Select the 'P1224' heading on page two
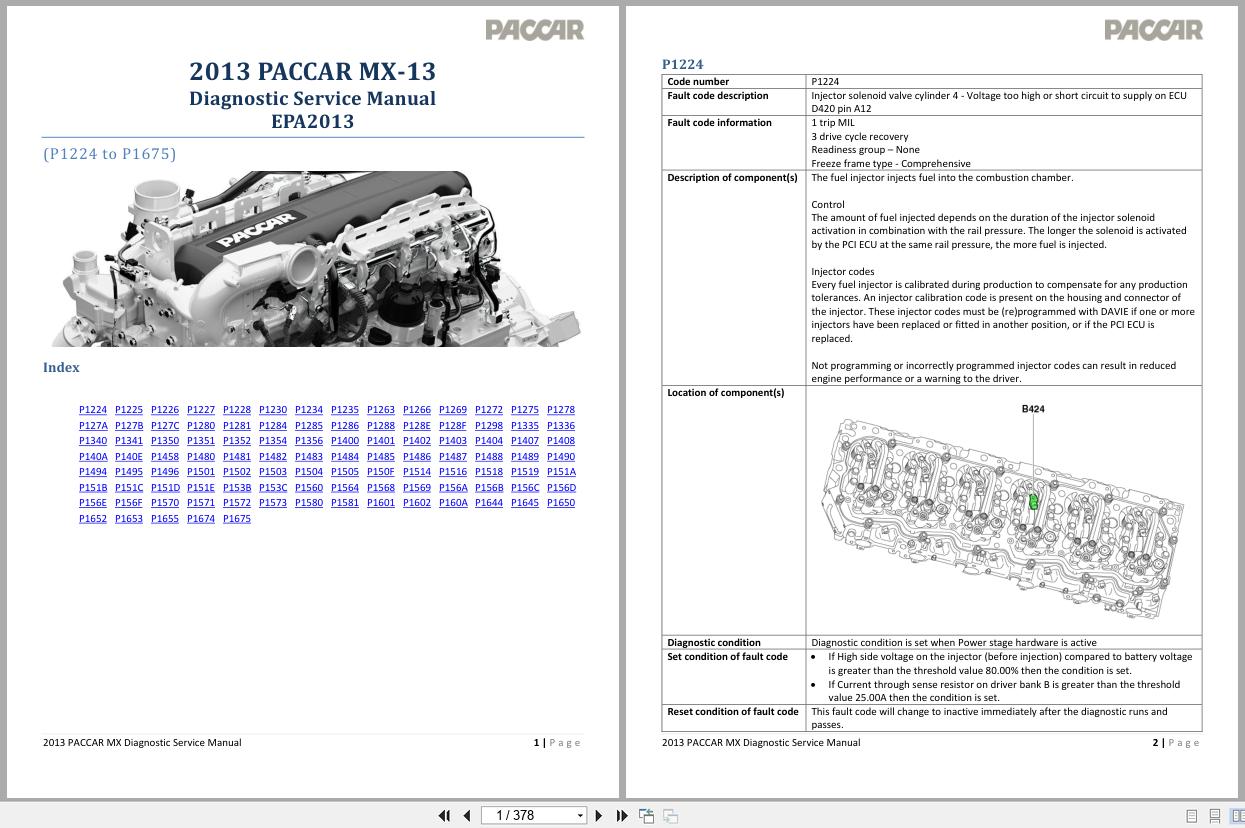This screenshot has height=828, width=1245. point(682,64)
